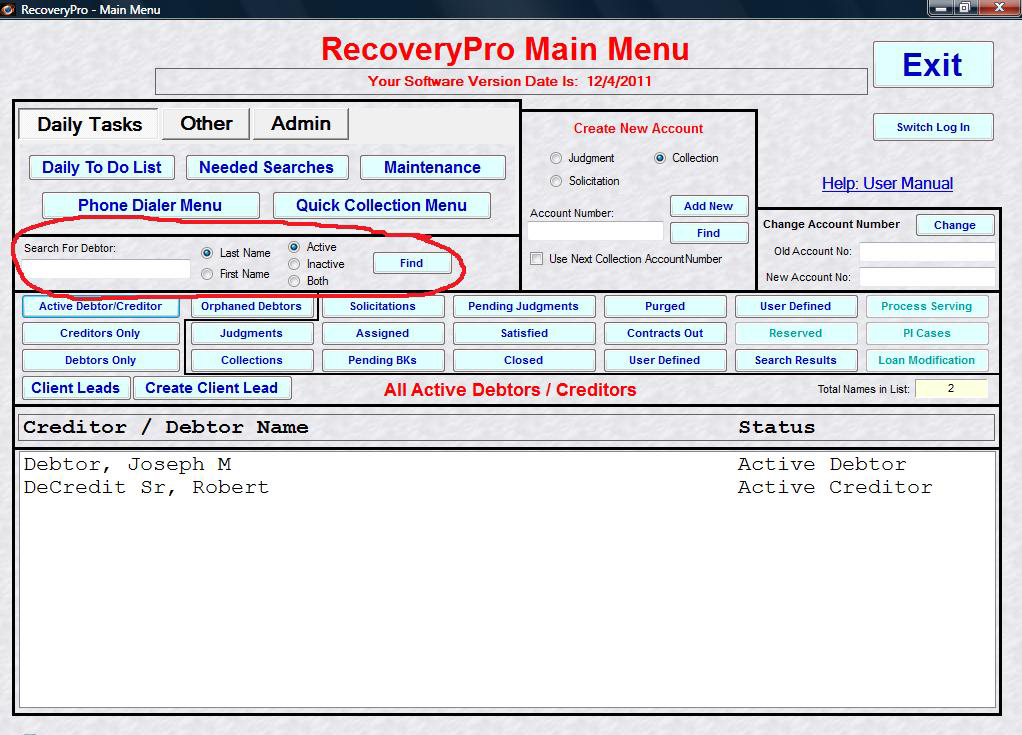
Task: Show Pending Judgments
Action: coord(523,306)
